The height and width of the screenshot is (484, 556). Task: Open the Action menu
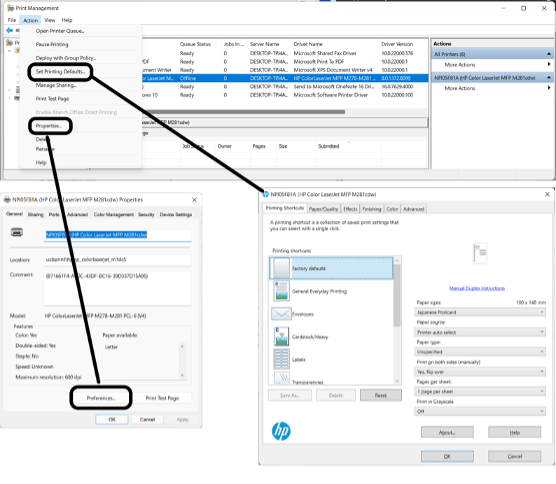[x=30, y=20]
